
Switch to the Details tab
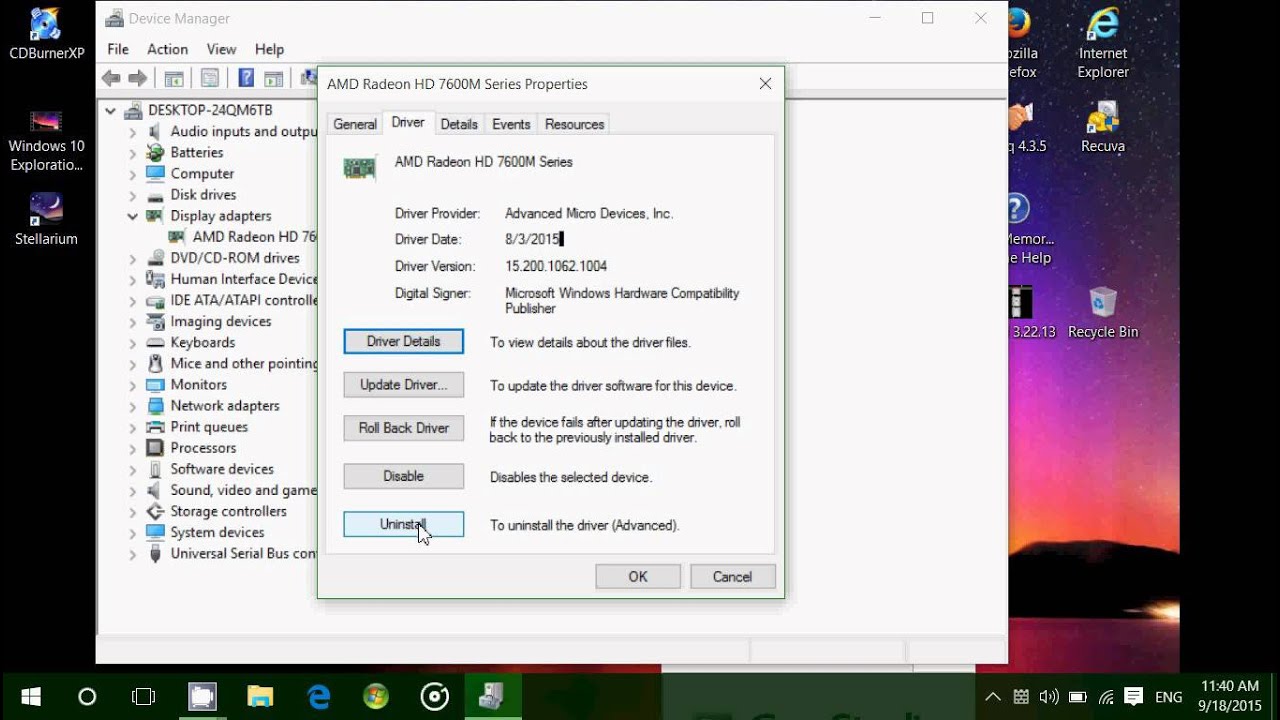click(x=459, y=124)
